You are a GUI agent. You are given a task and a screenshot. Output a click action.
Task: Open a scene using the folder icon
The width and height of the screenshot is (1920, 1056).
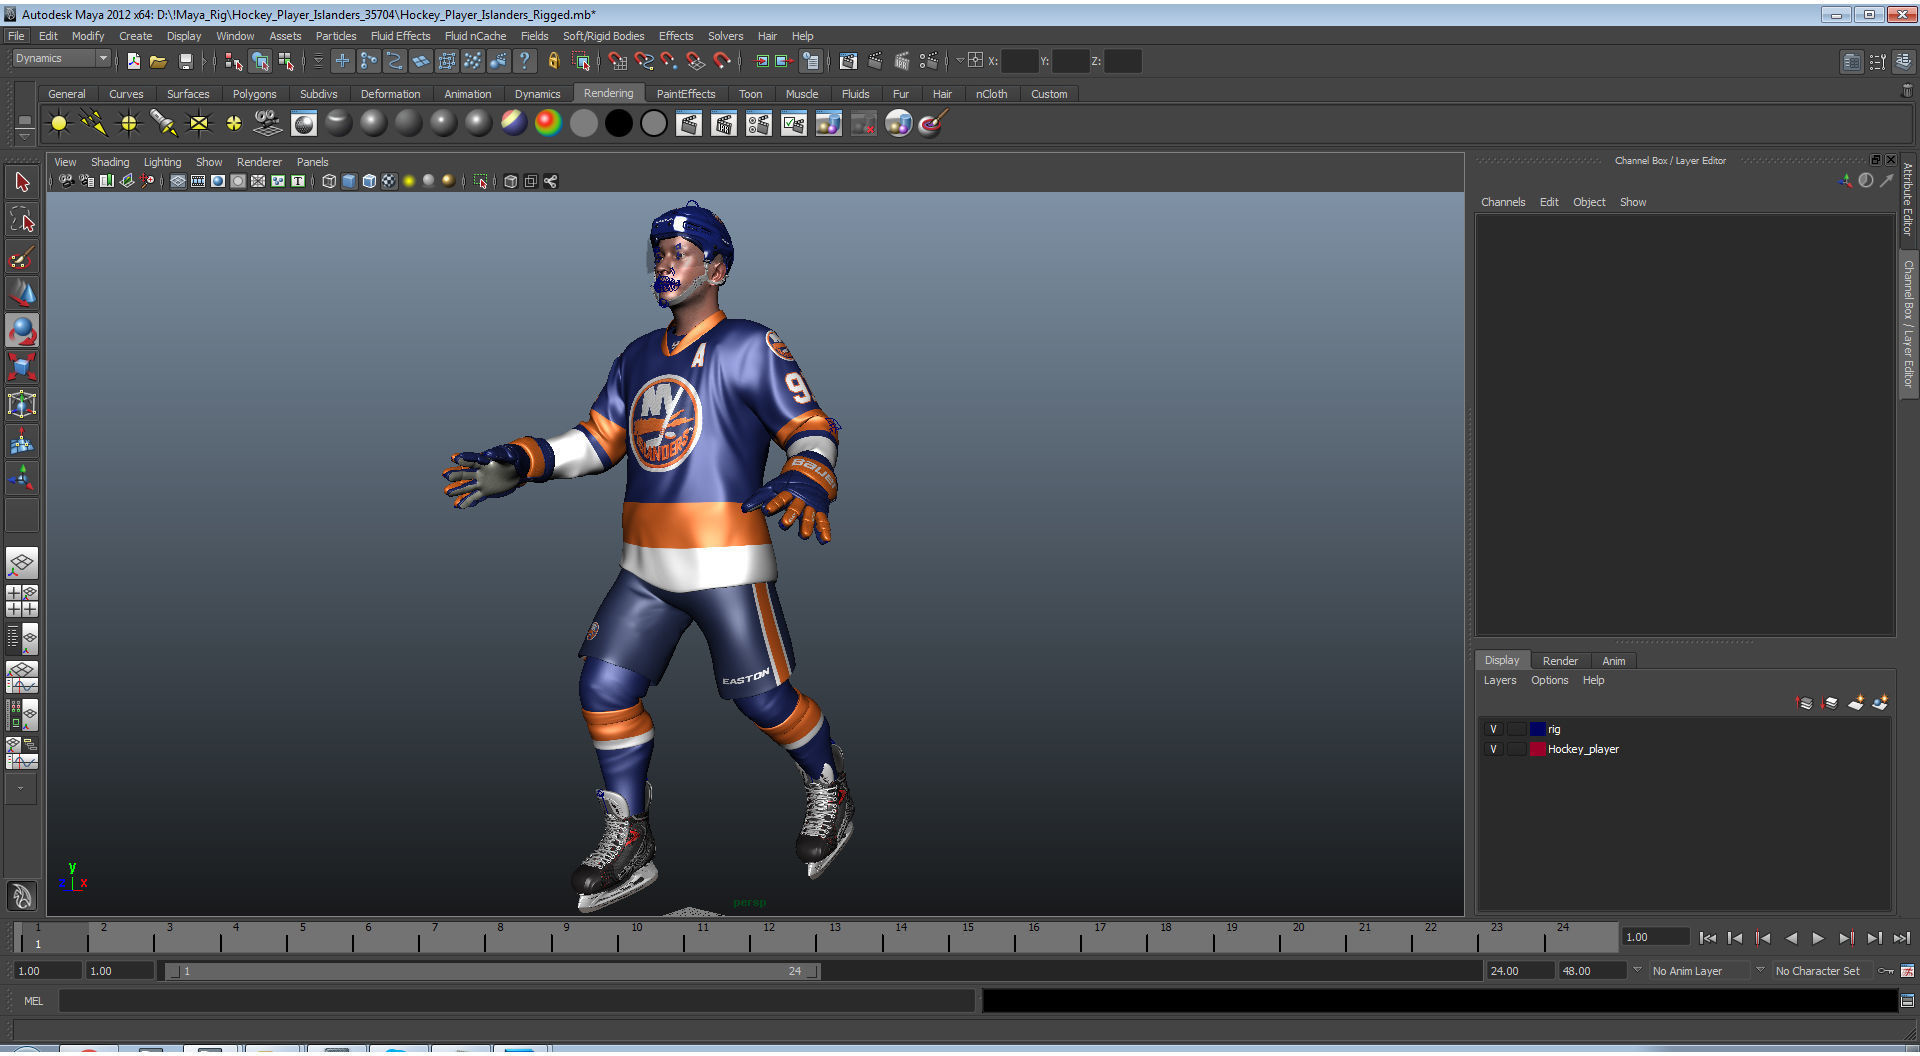click(158, 61)
